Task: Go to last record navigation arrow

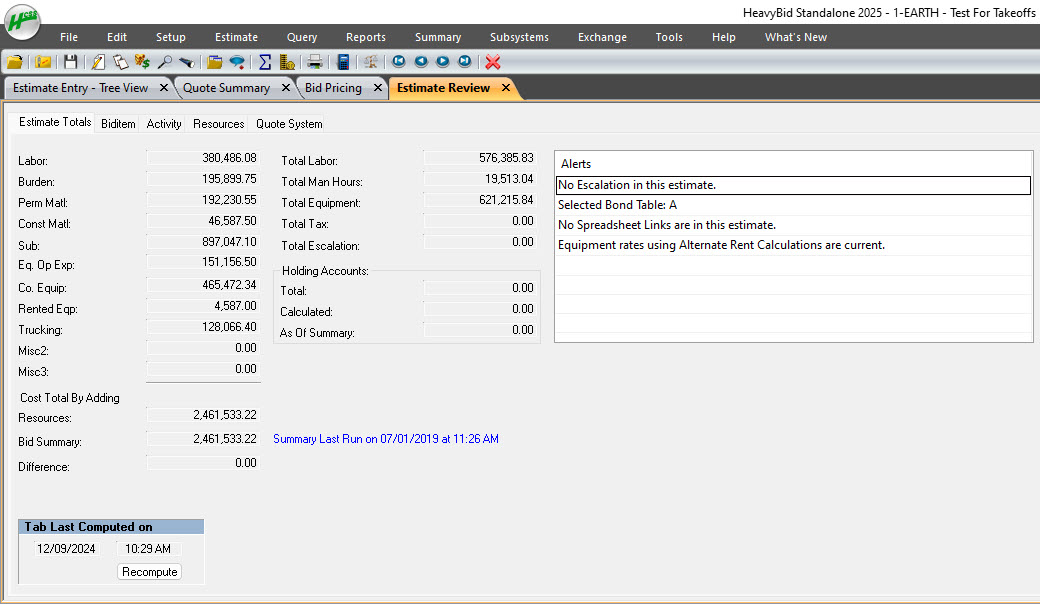Action: [464, 62]
